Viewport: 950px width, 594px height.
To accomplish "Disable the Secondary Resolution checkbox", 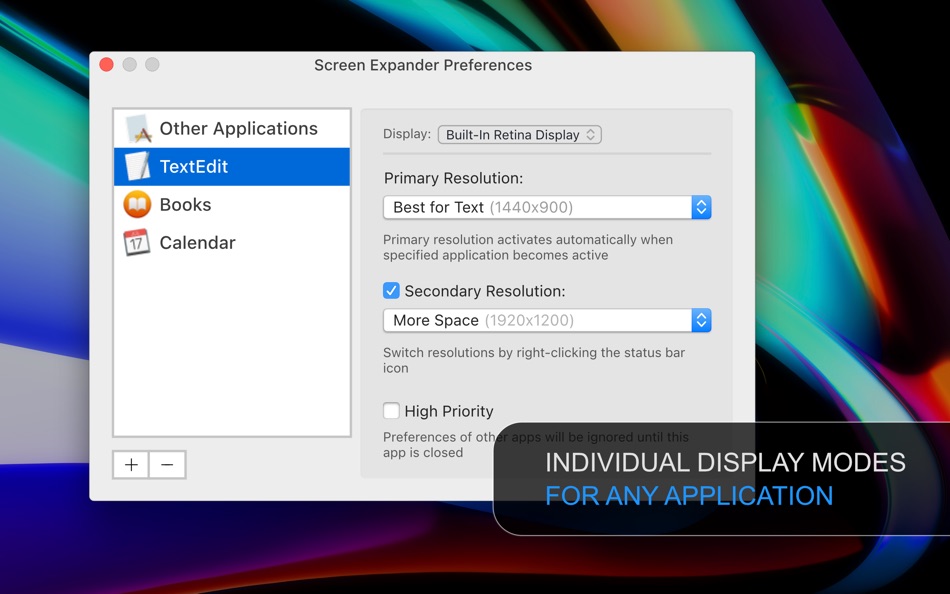I will [391, 291].
